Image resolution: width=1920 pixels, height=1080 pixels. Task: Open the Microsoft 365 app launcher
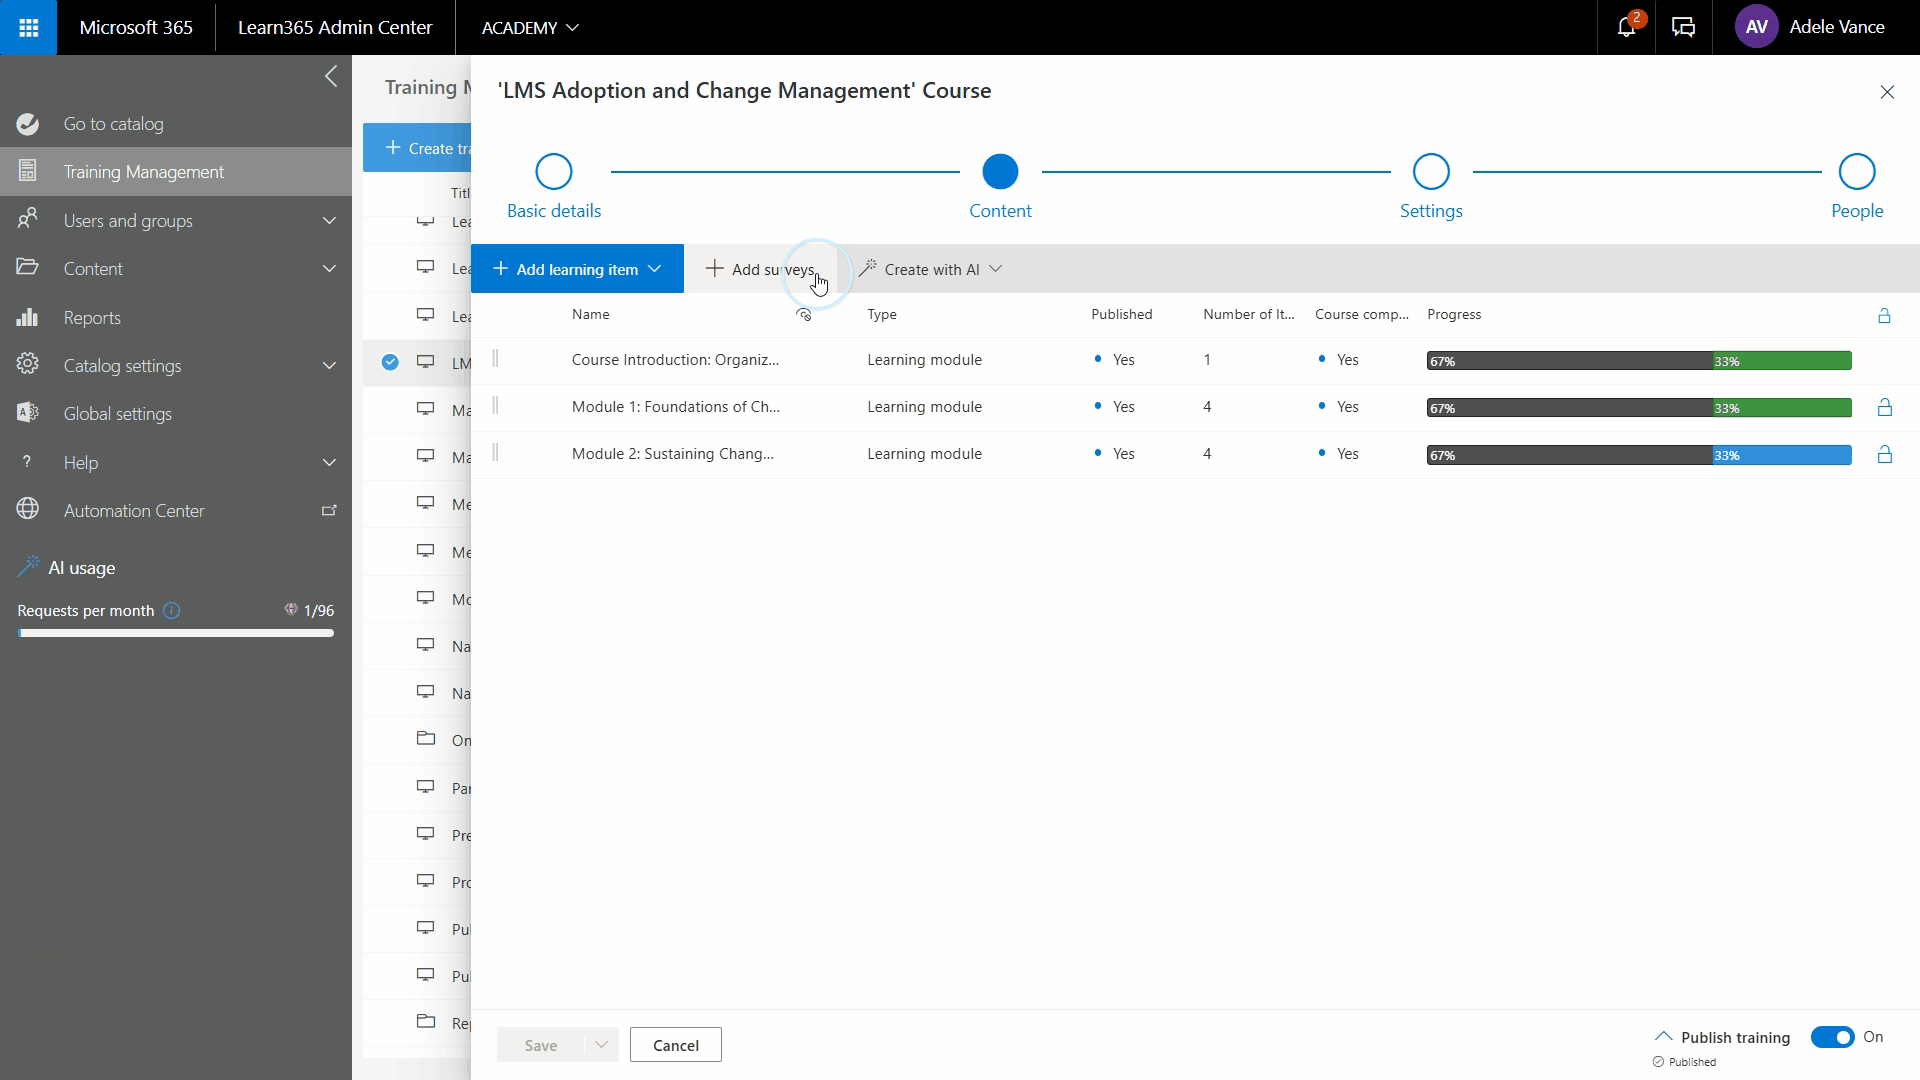click(x=28, y=27)
